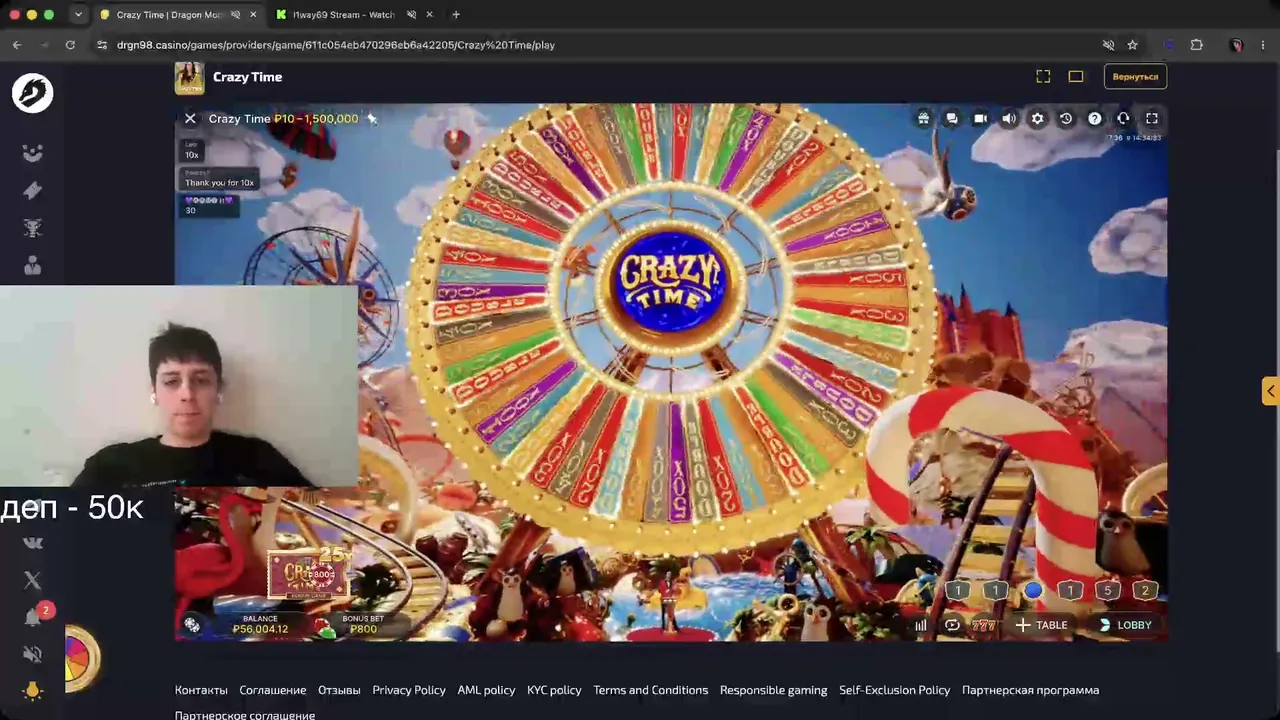1280x720 pixels.
Task: Open the browser extensions puzzle icon
Action: tap(1196, 45)
